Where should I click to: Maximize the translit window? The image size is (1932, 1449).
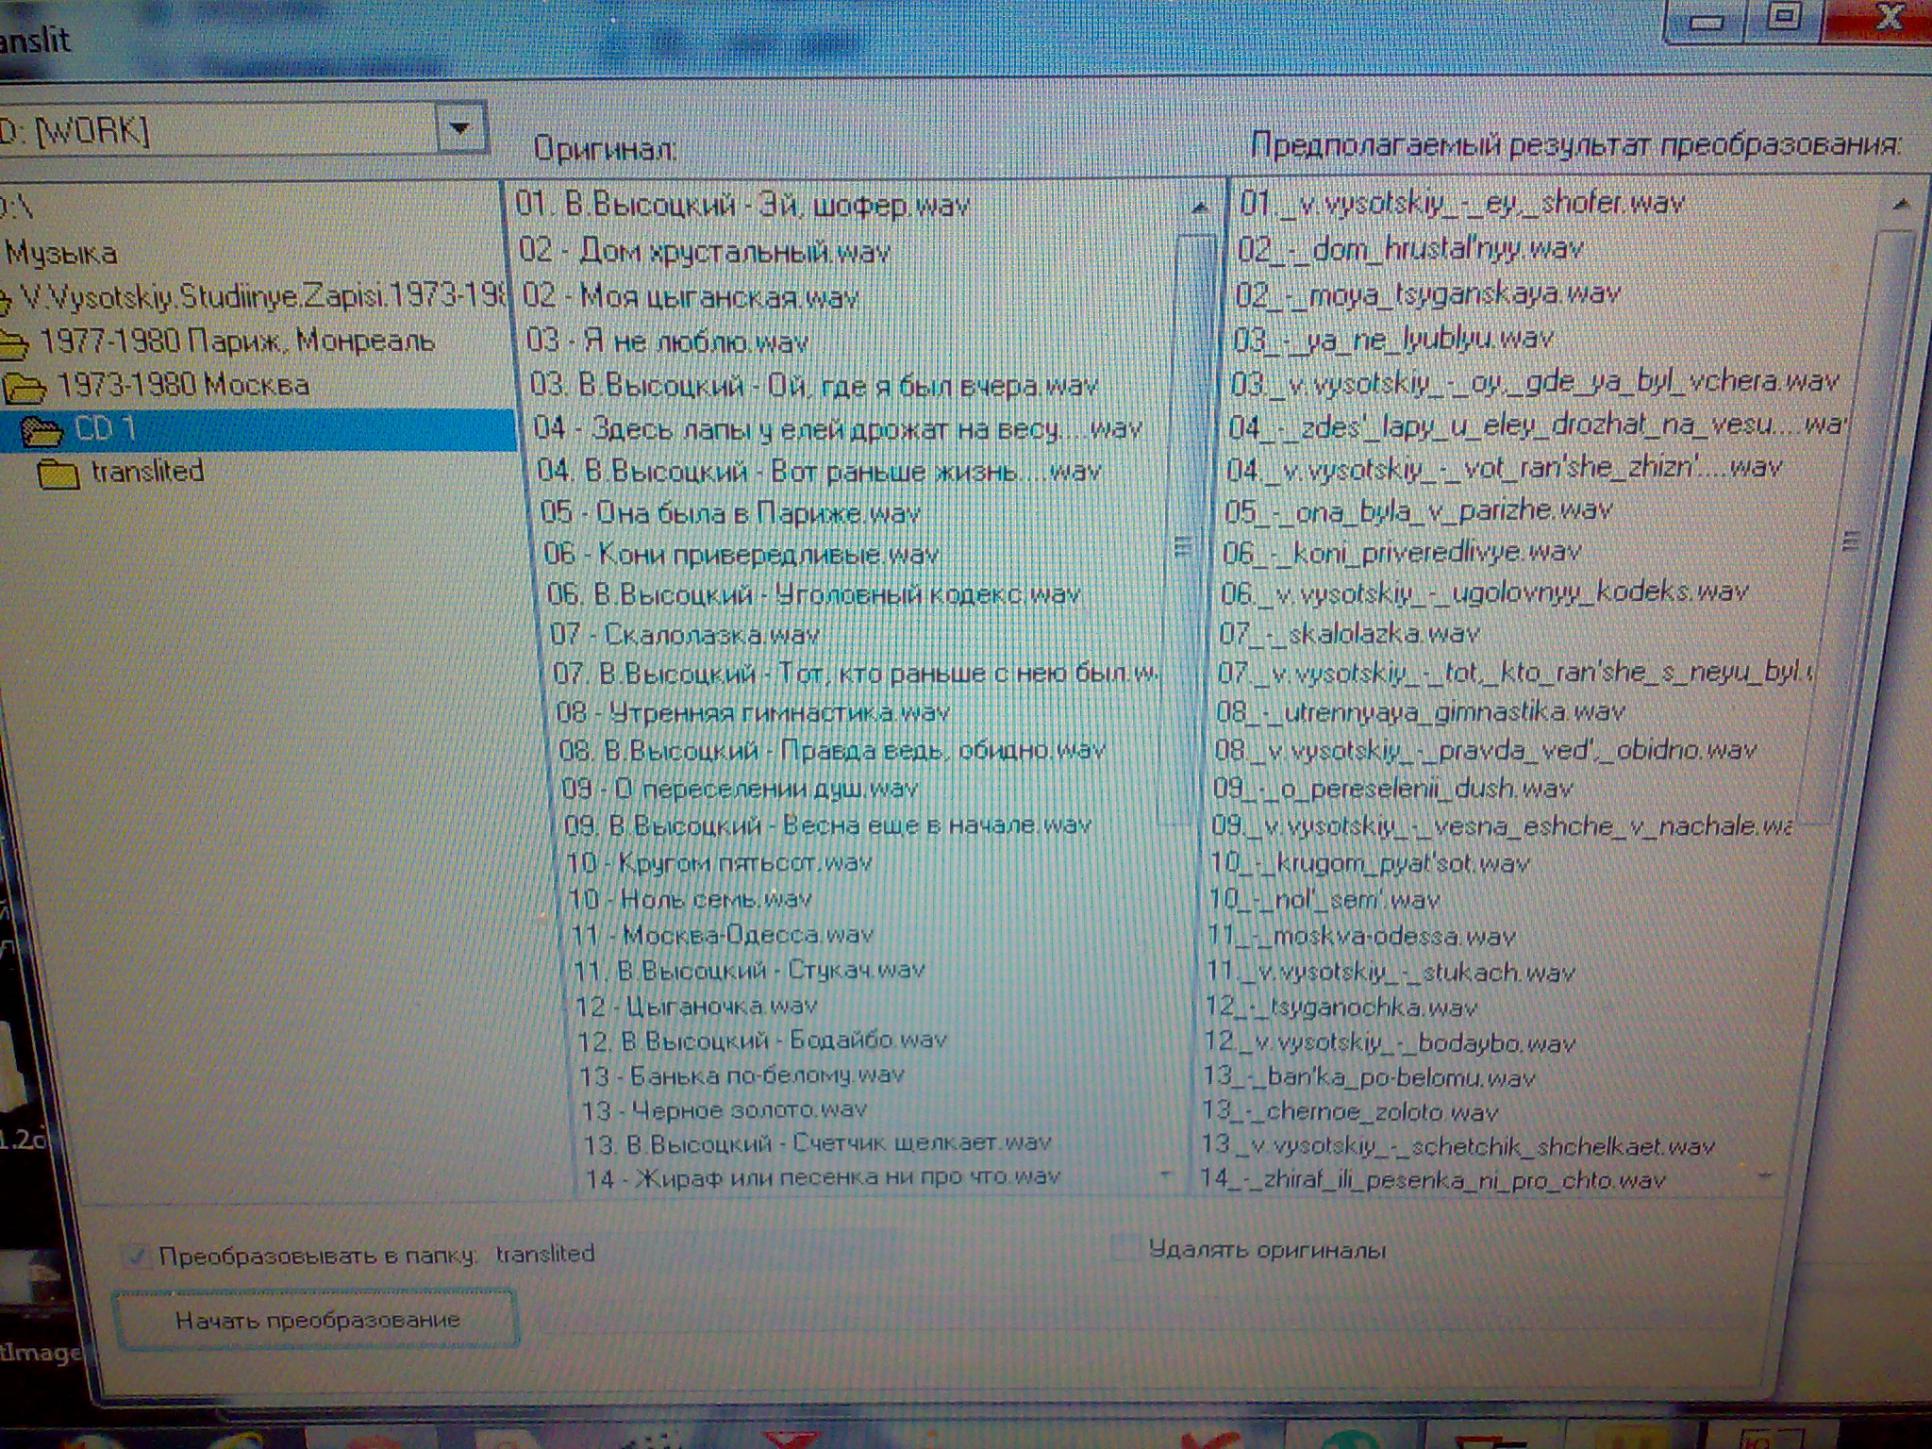point(1784,18)
